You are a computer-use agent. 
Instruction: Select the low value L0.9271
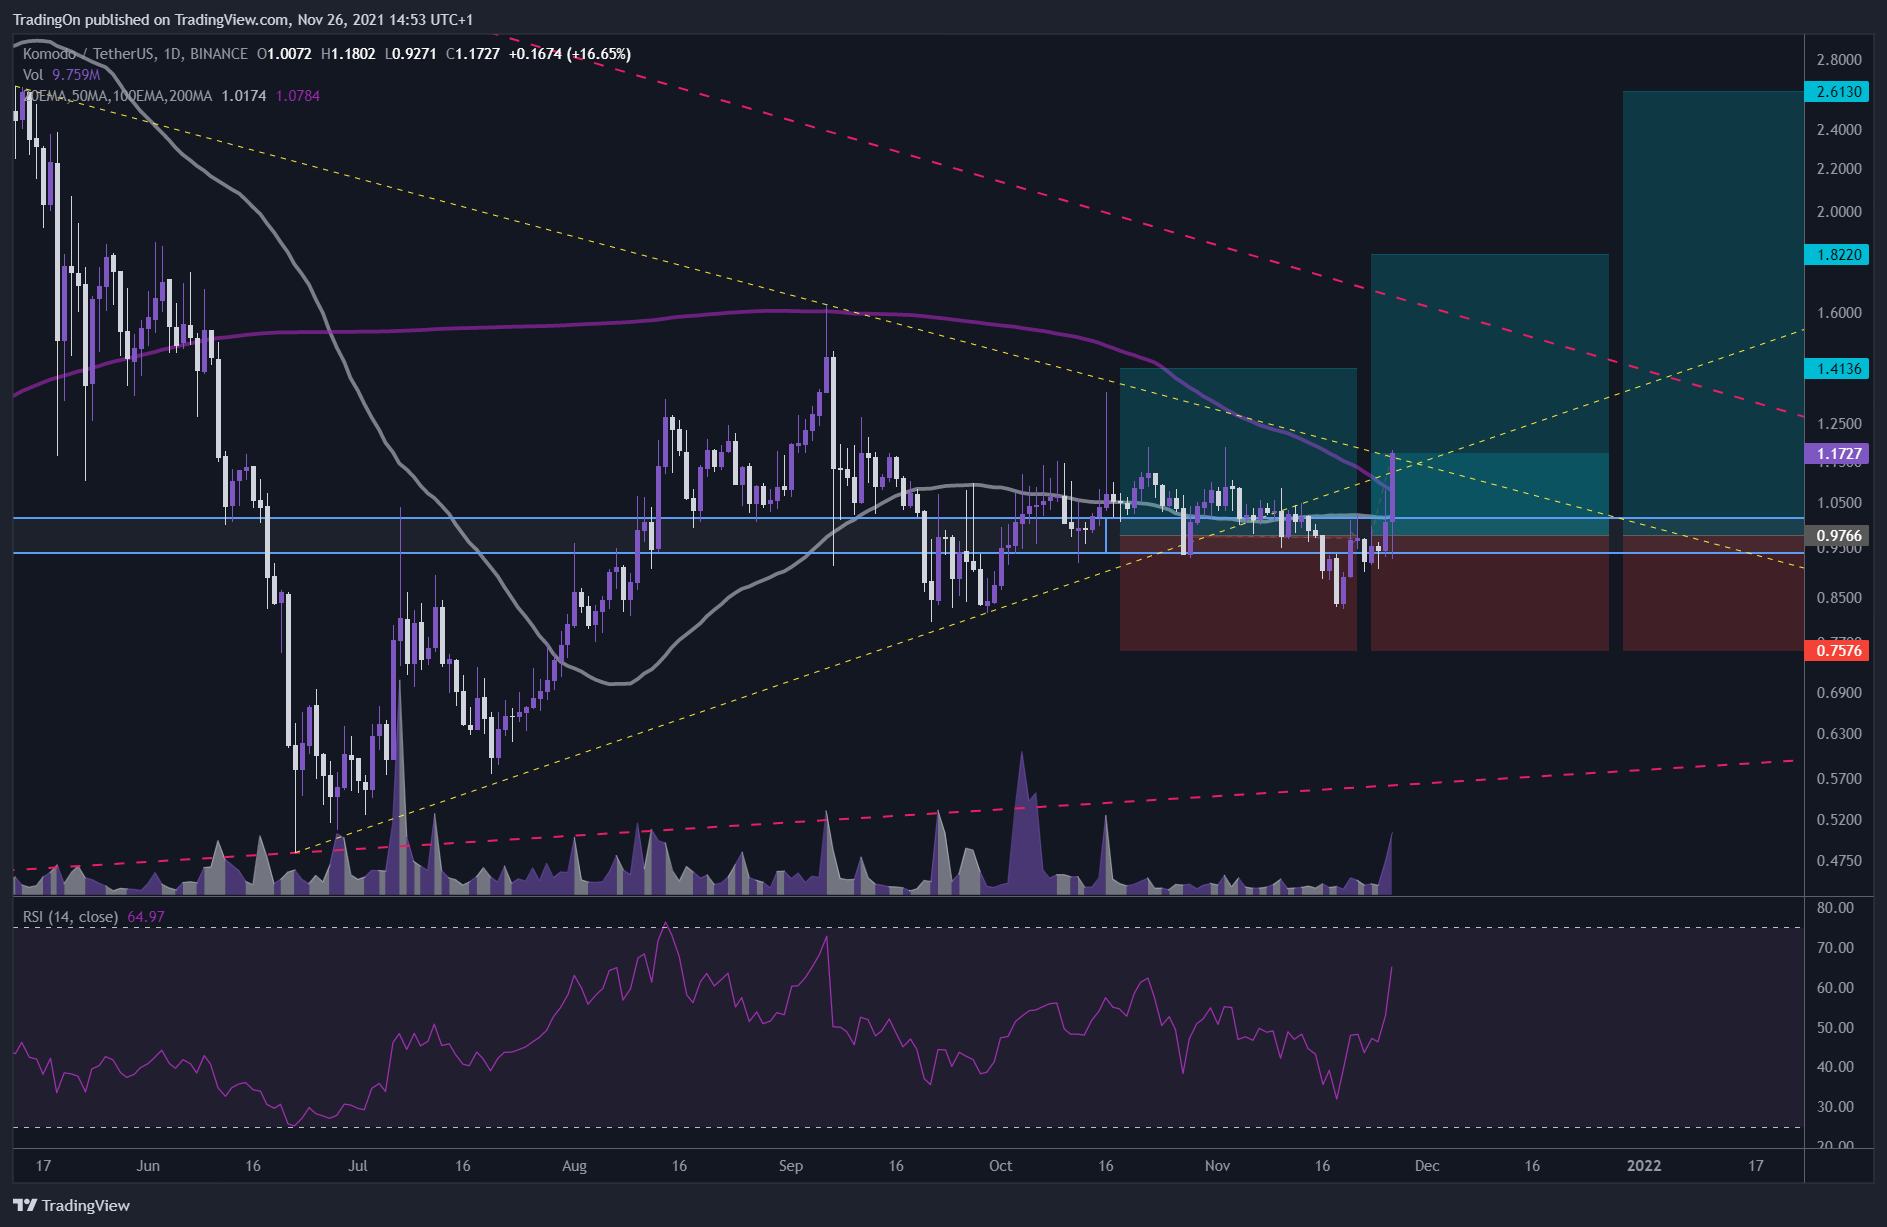click(x=410, y=54)
